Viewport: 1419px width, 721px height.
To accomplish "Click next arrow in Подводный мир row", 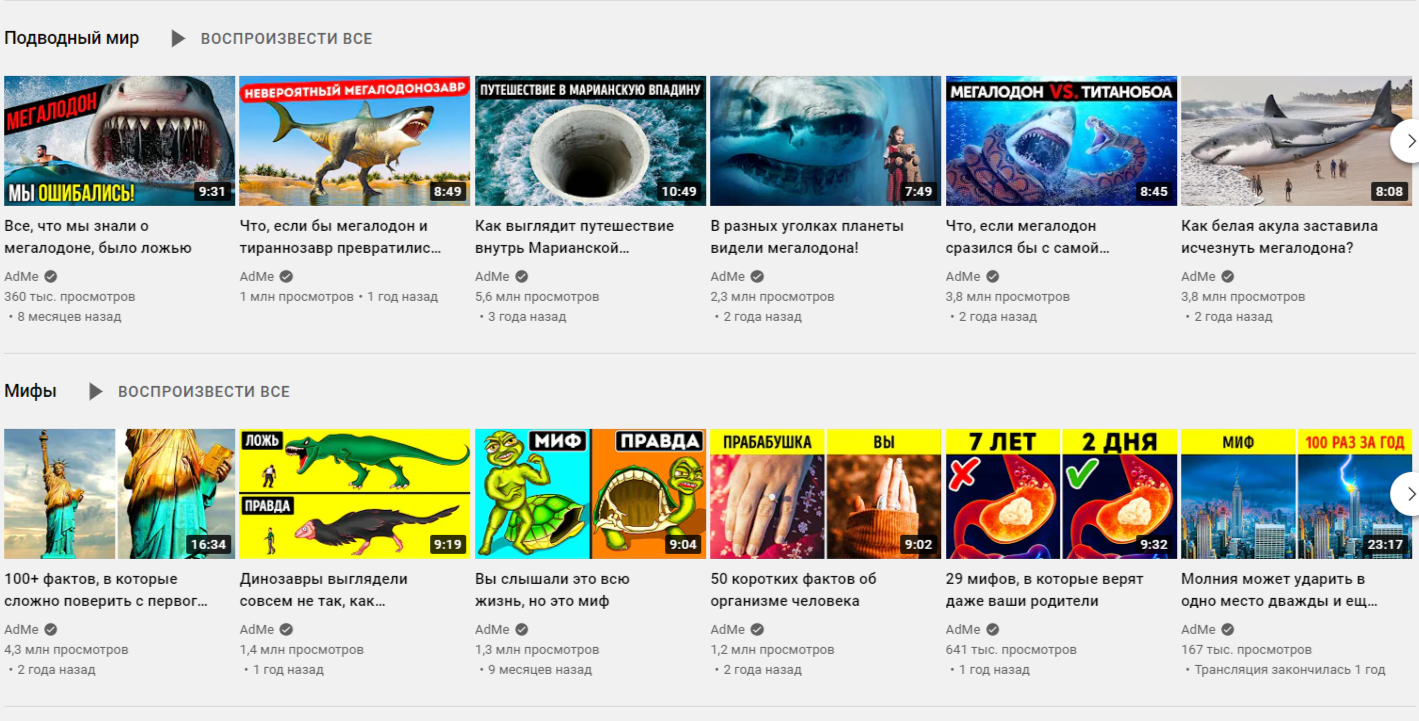I will [x=1408, y=141].
